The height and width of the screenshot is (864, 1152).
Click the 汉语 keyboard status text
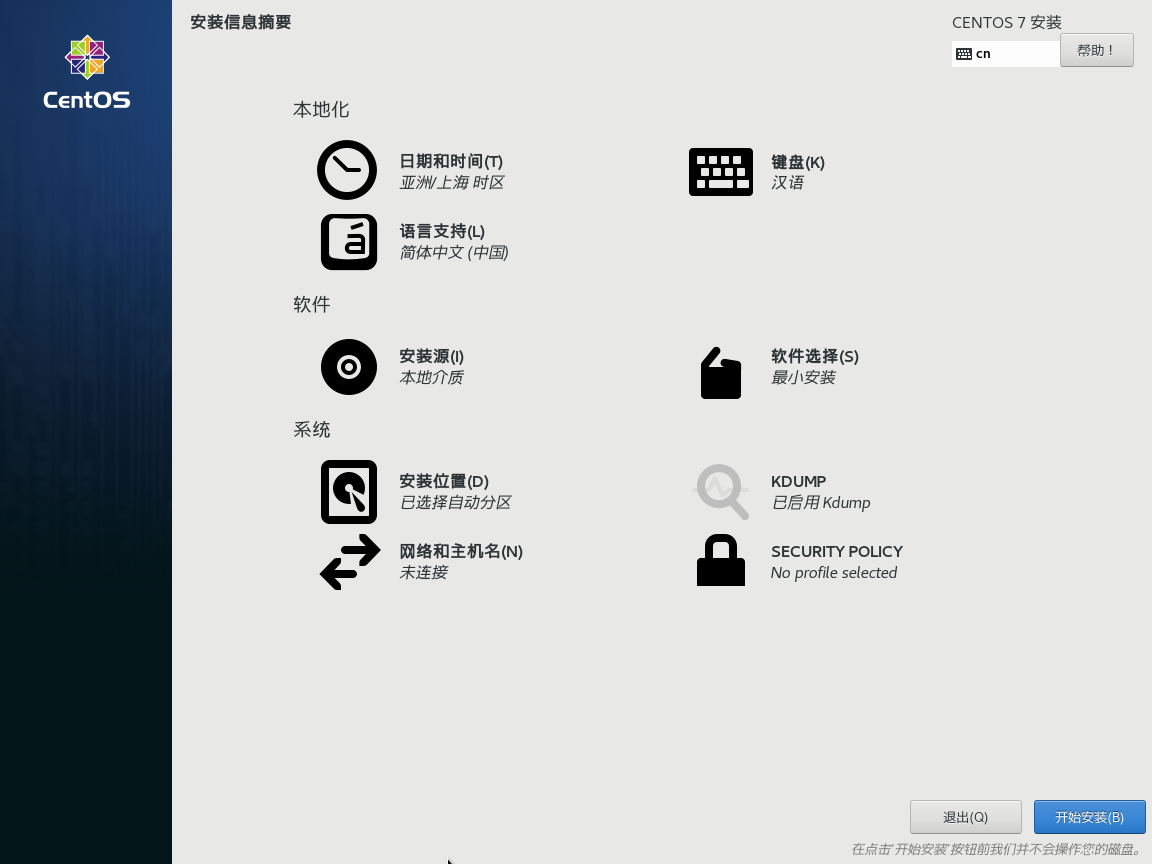tap(787, 182)
